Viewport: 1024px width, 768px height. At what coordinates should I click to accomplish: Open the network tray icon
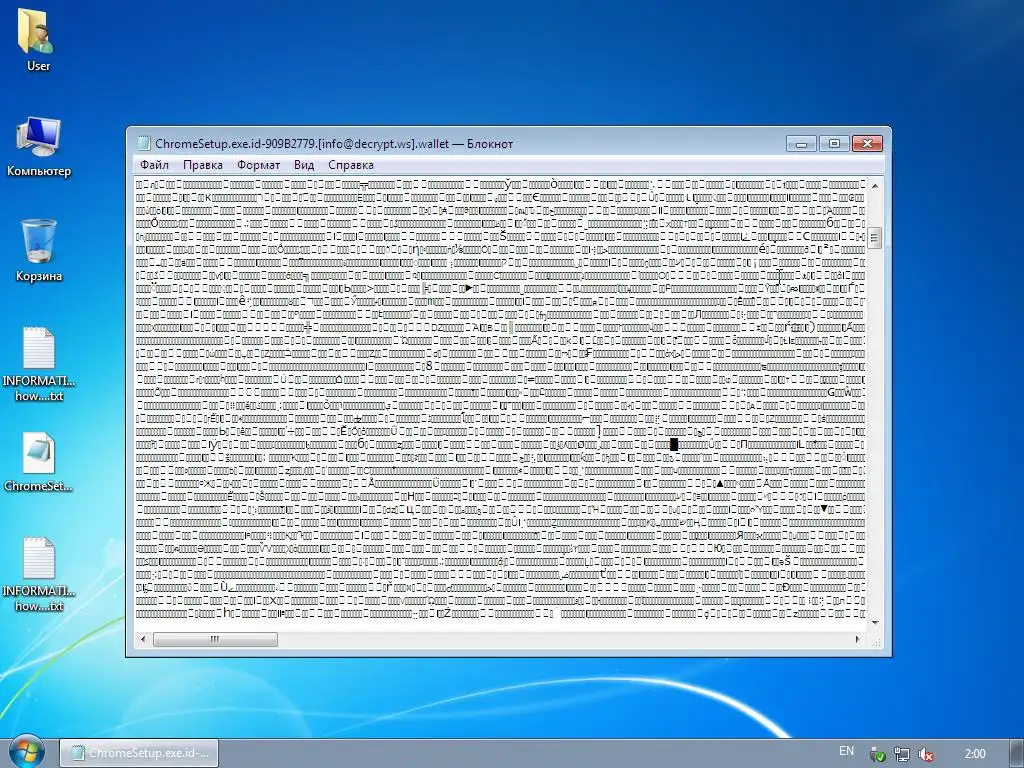[902, 754]
